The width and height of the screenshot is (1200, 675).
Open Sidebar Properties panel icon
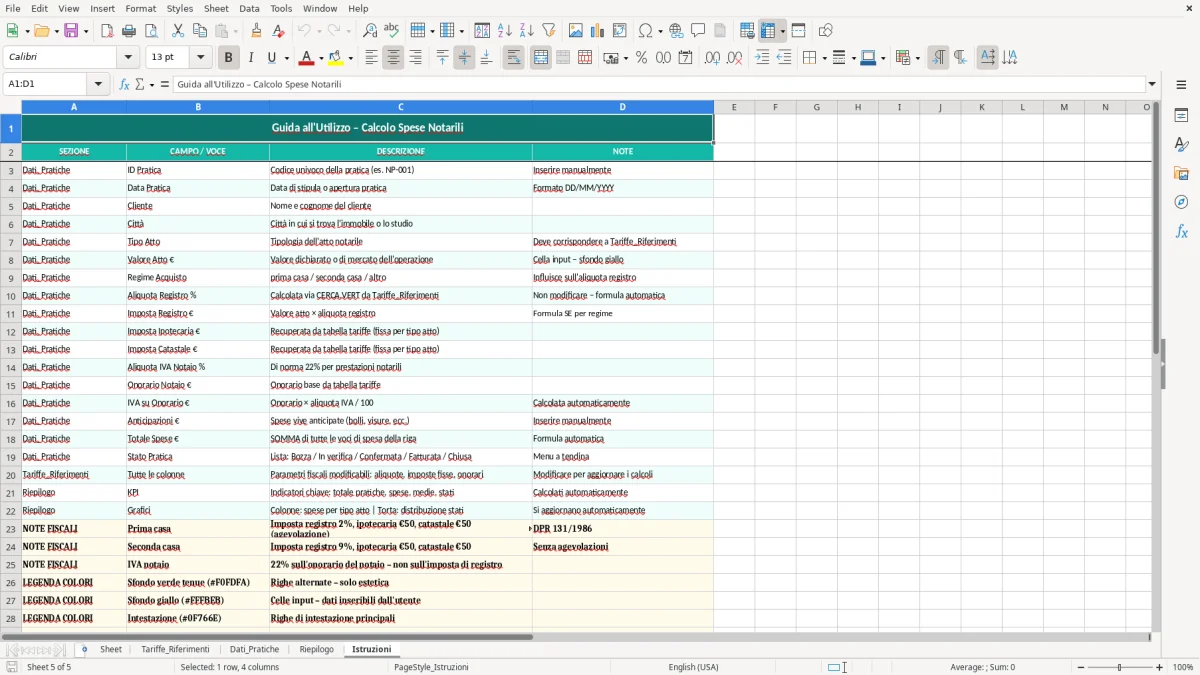[1181, 116]
